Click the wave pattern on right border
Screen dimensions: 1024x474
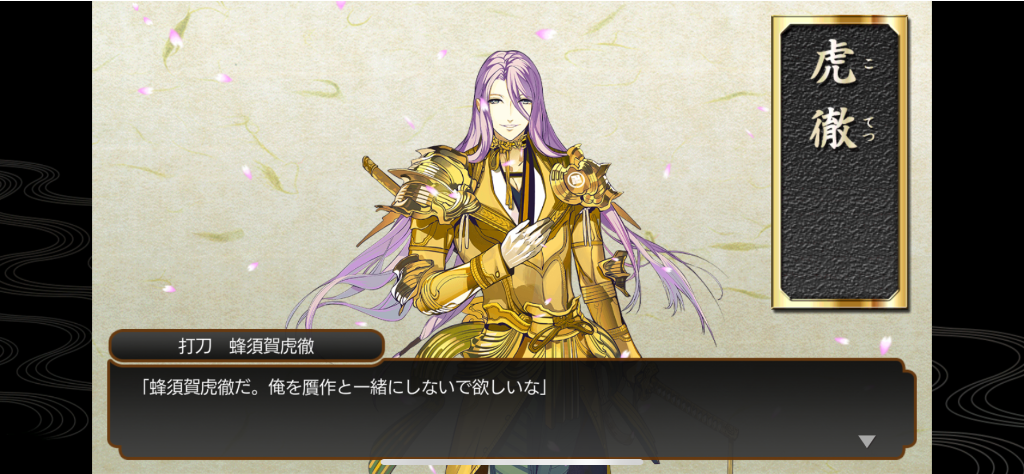pyautogui.click(x=978, y=392)
